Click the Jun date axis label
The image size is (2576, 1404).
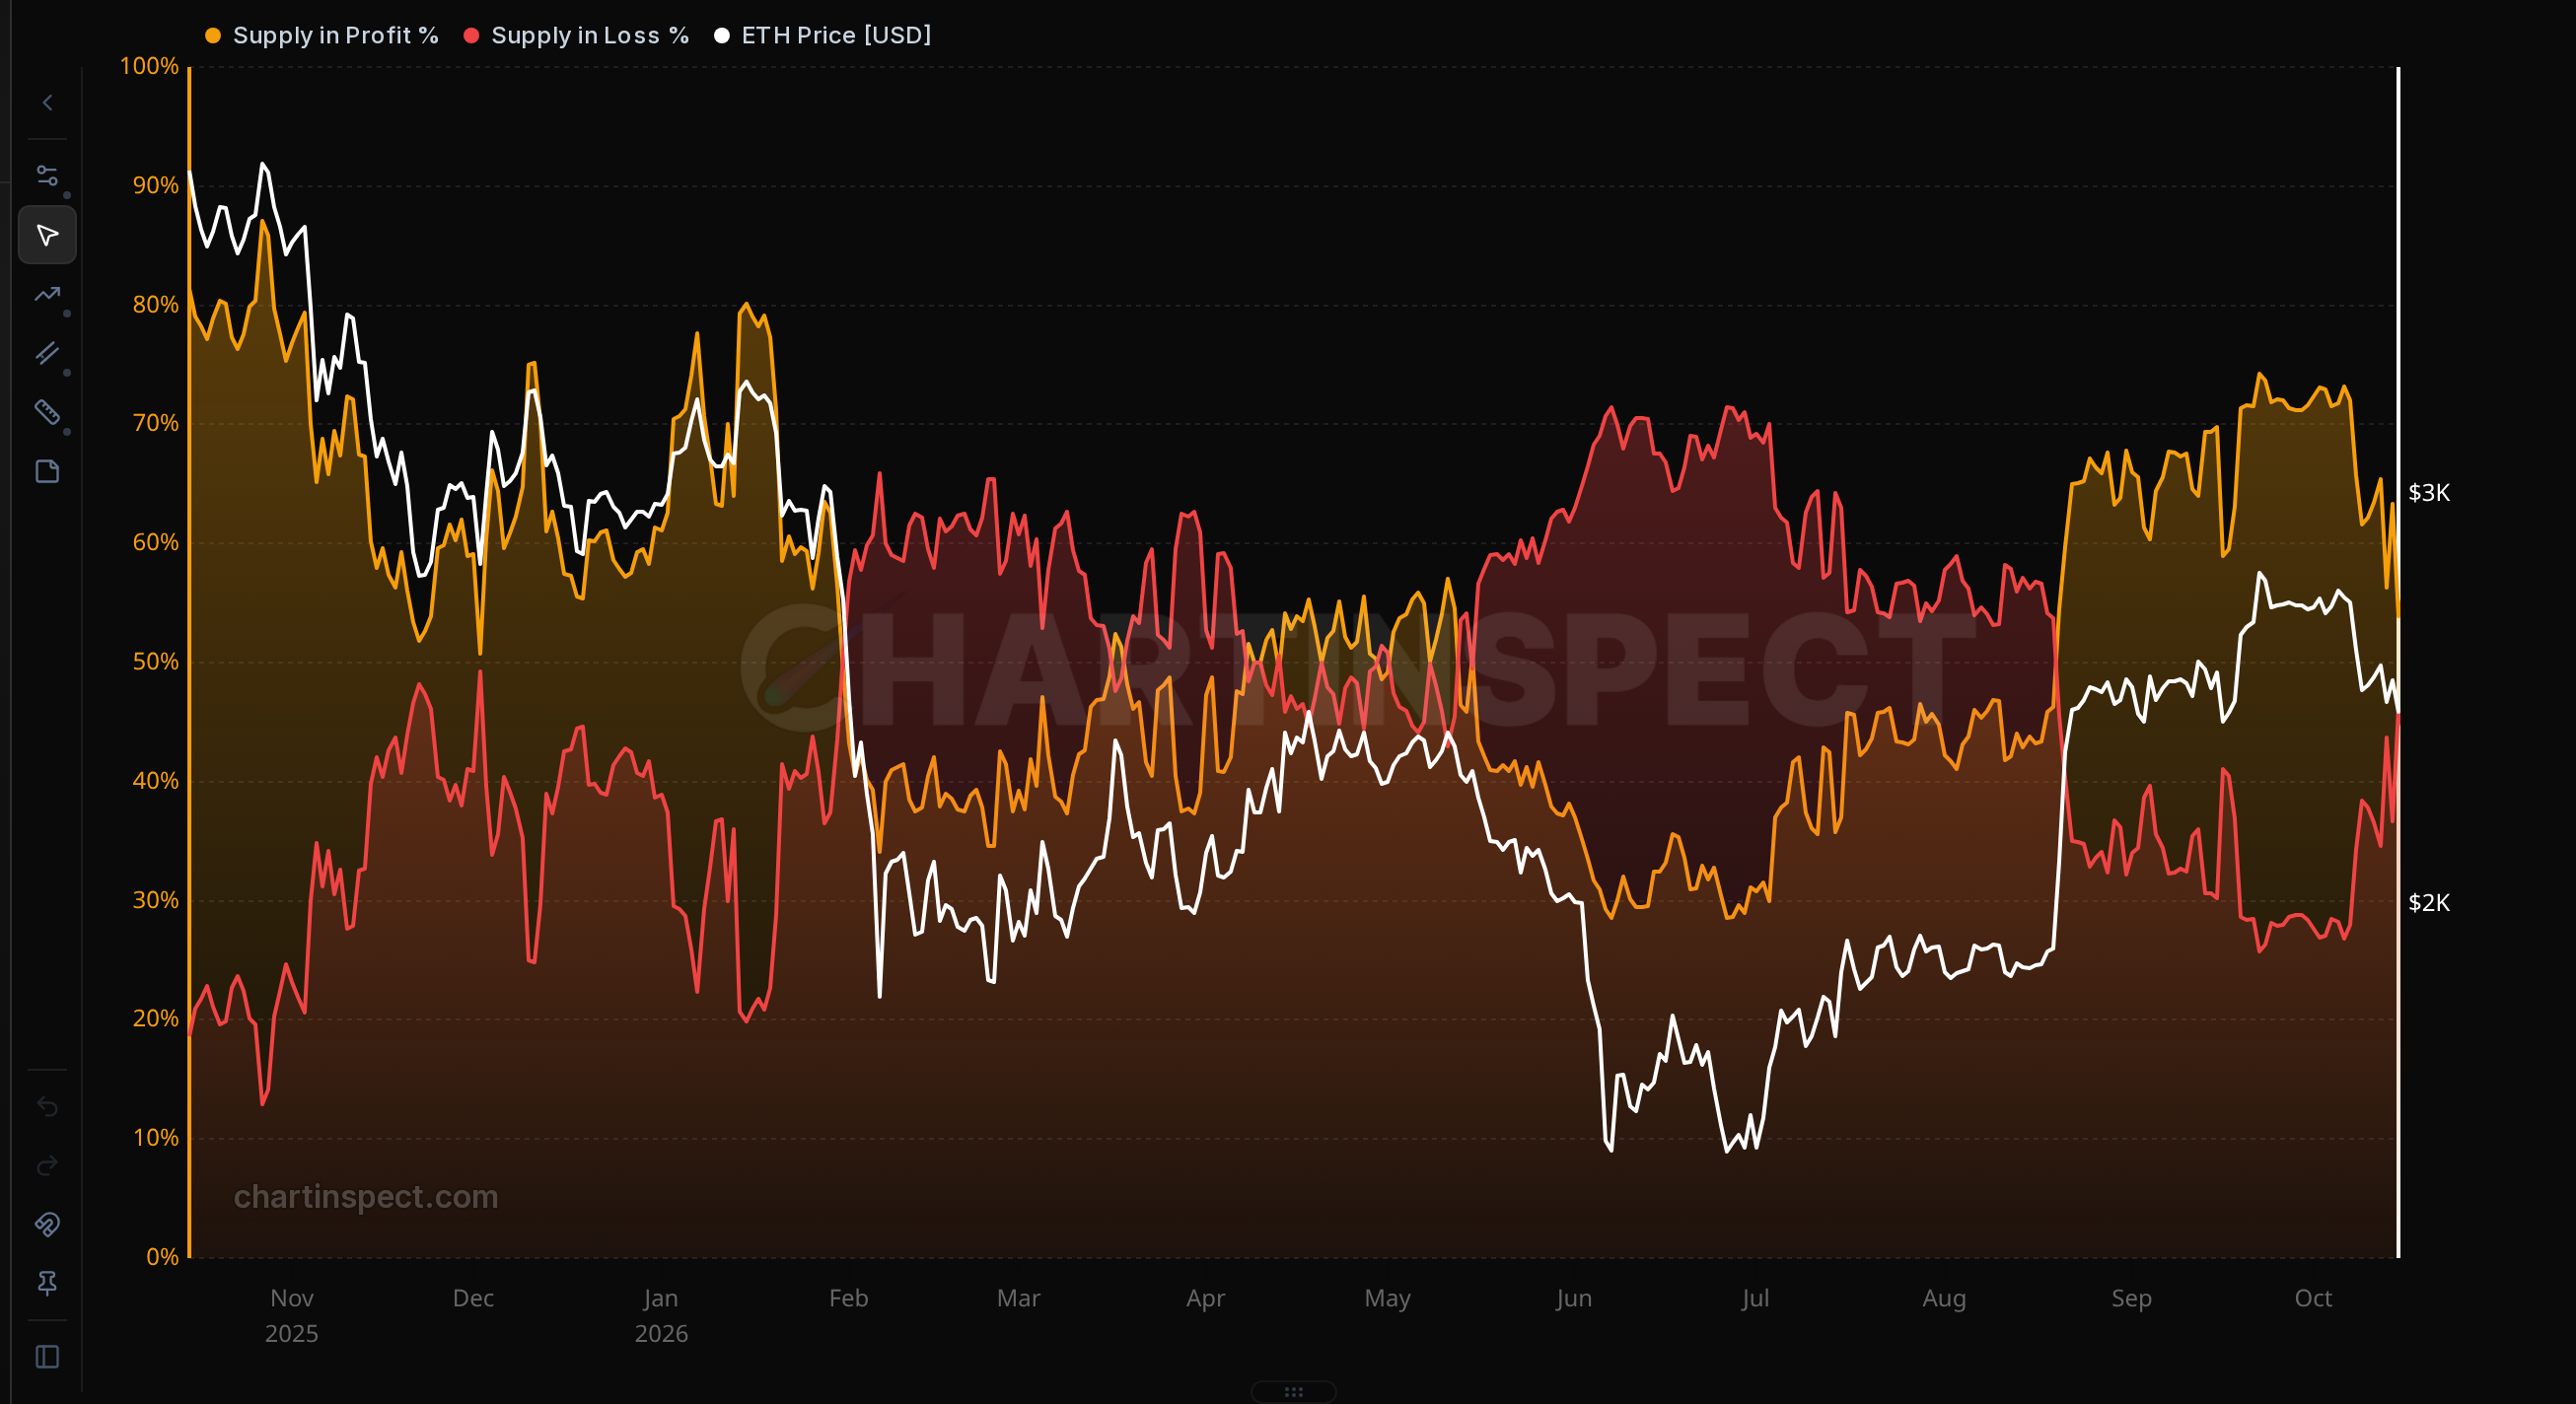tap(1573, 1299)
